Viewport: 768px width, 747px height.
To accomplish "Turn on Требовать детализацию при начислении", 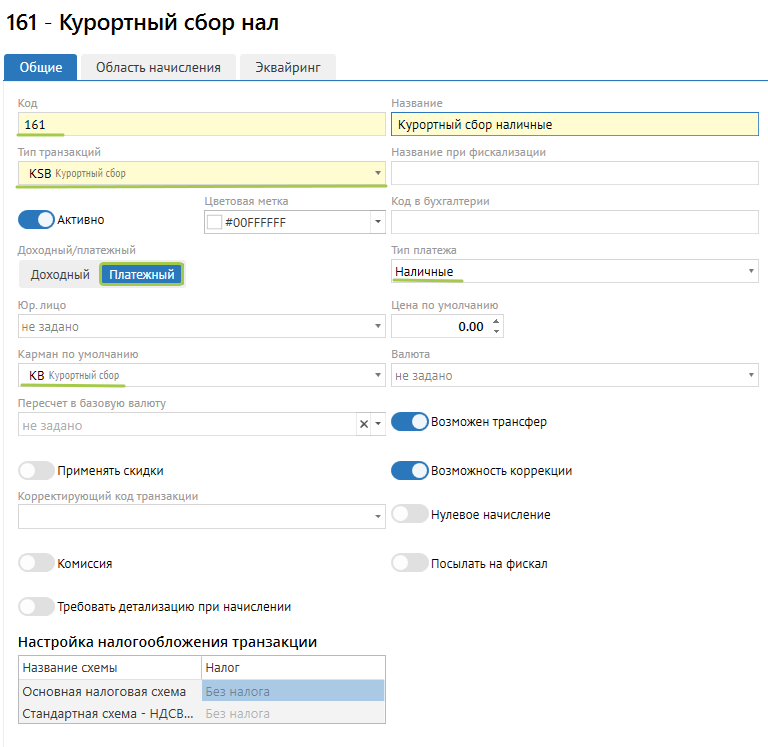I will (36, 606).
